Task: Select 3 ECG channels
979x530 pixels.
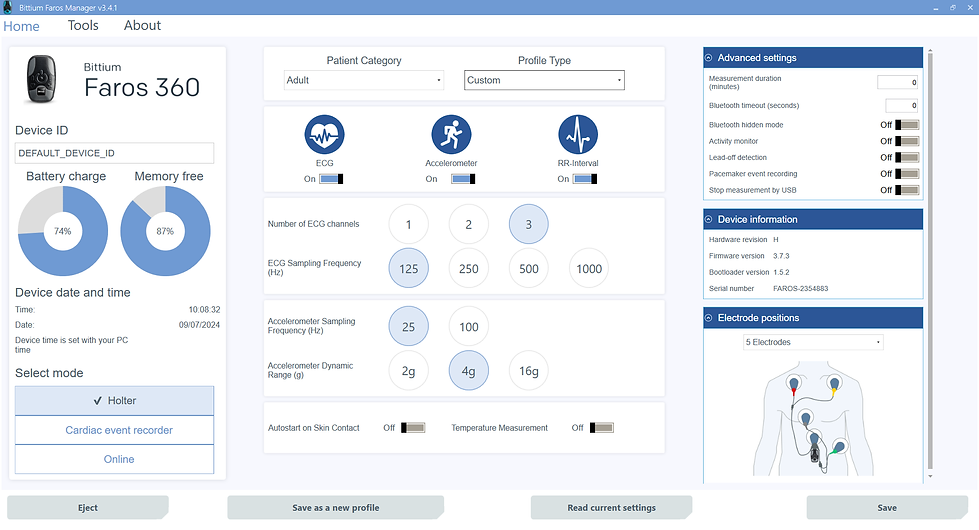Action: pos(528,224)
